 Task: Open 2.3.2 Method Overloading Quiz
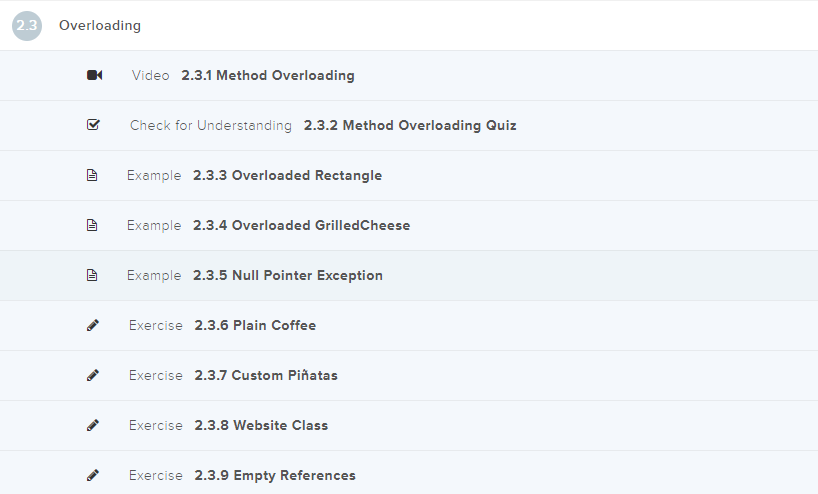pos(410,126)
